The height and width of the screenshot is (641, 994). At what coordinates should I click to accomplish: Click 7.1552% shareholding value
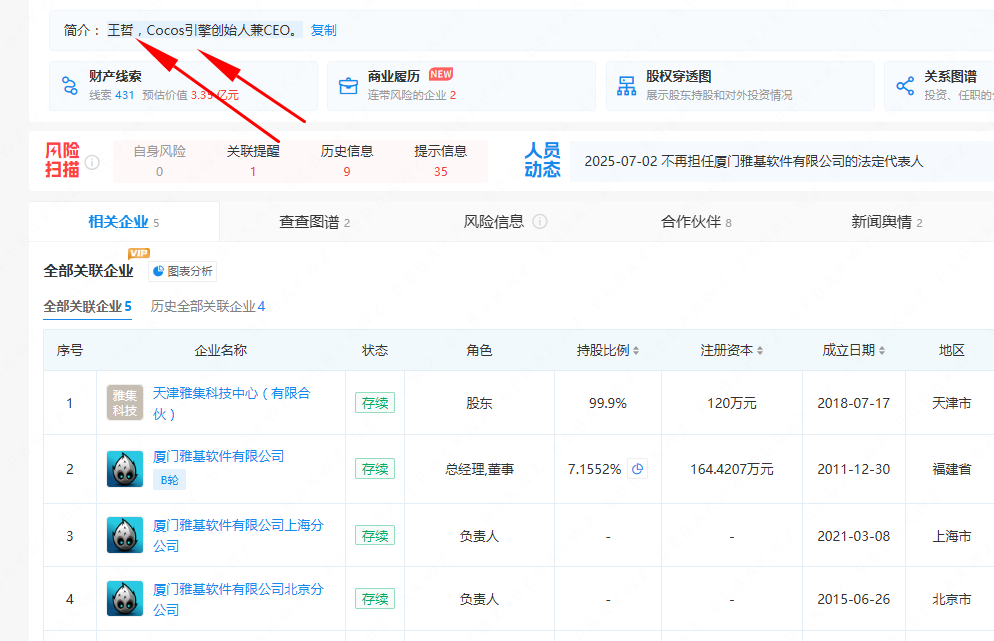tap(594, 469)
